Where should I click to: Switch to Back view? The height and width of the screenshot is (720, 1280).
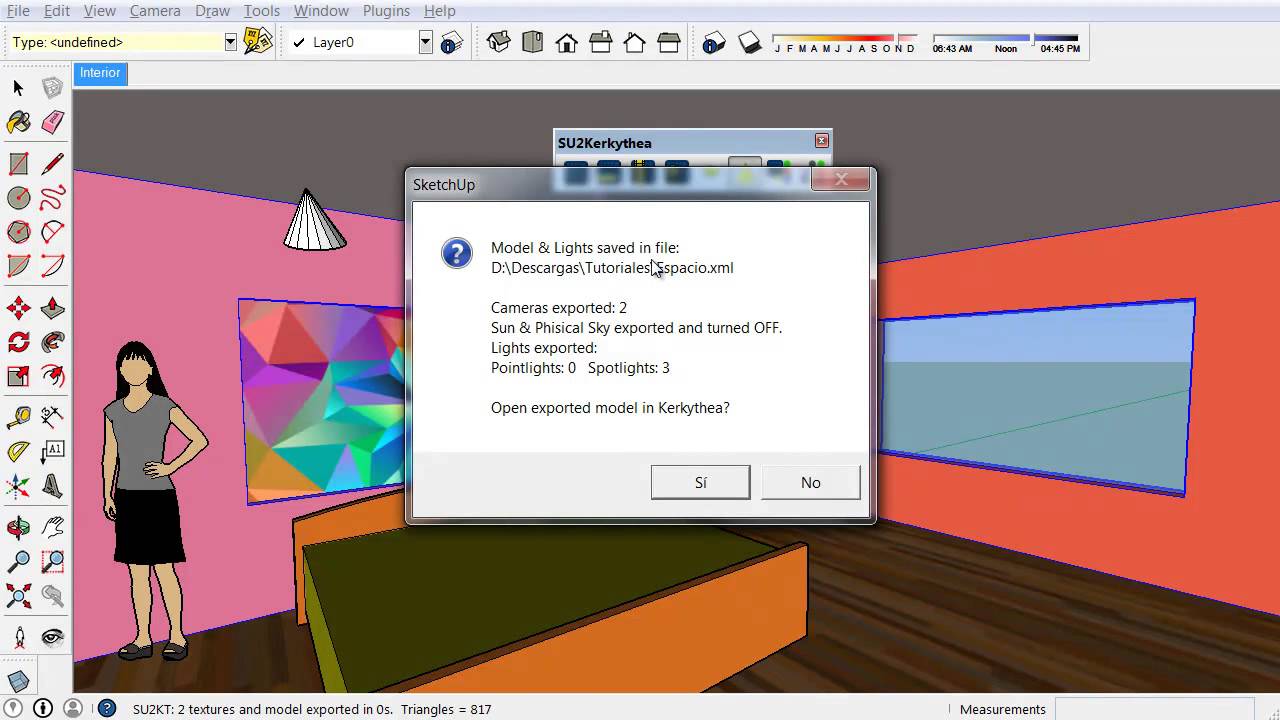click(635, 42)
